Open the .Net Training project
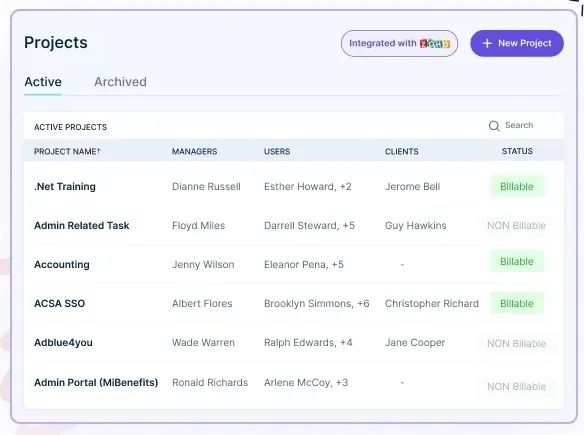This screenshot has height=435, width=584. 65,187
